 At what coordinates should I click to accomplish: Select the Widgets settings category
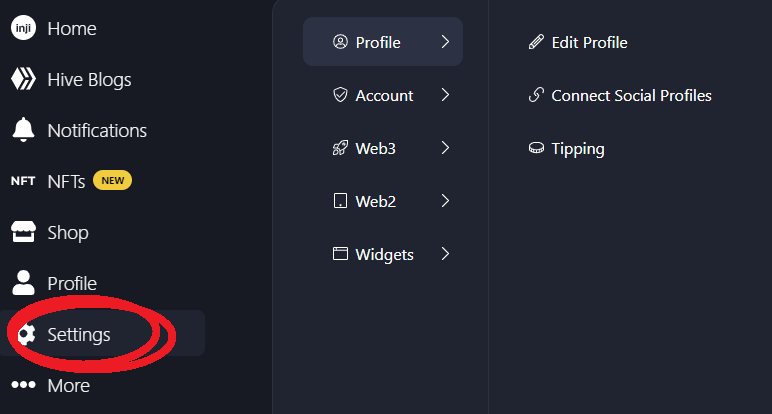pos(383,254)
